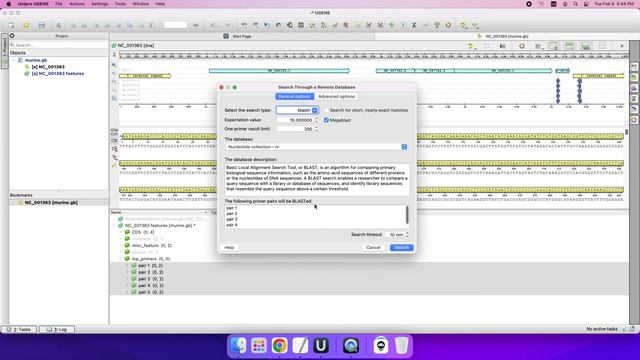Open the Help menu
The width and height of the screenshot is (640, 360).
coord(160,4)
